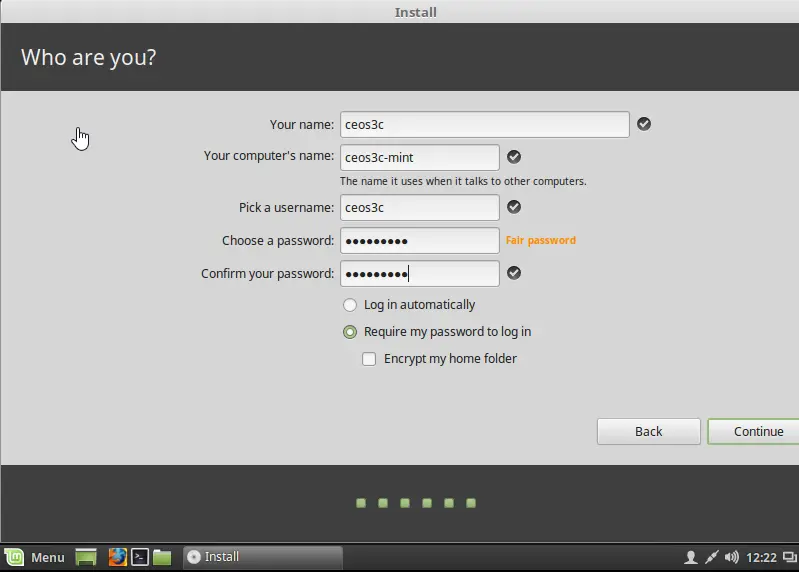The width and height of the screenshot is (799, 572).
Task: Open the network connection tray icon
Action: pyautogui.click(x=711, y=557)
